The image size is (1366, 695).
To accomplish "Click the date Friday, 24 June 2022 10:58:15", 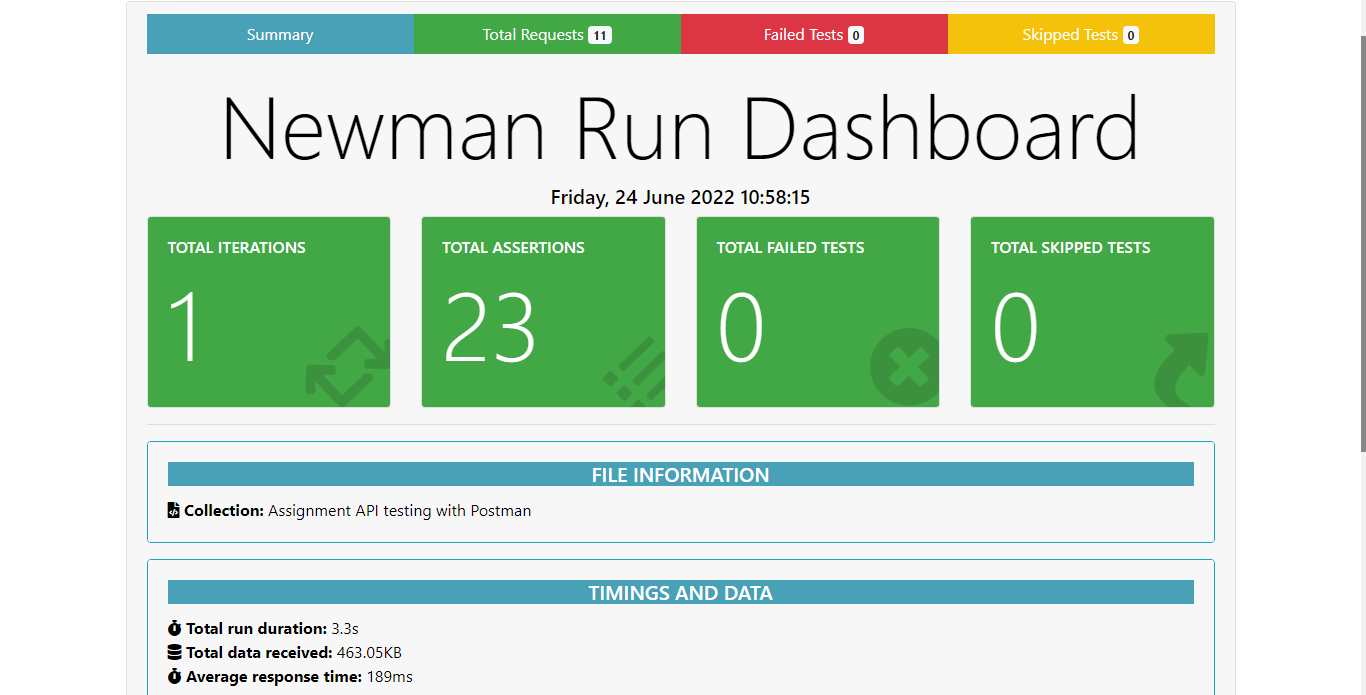I will pos(680,197).
